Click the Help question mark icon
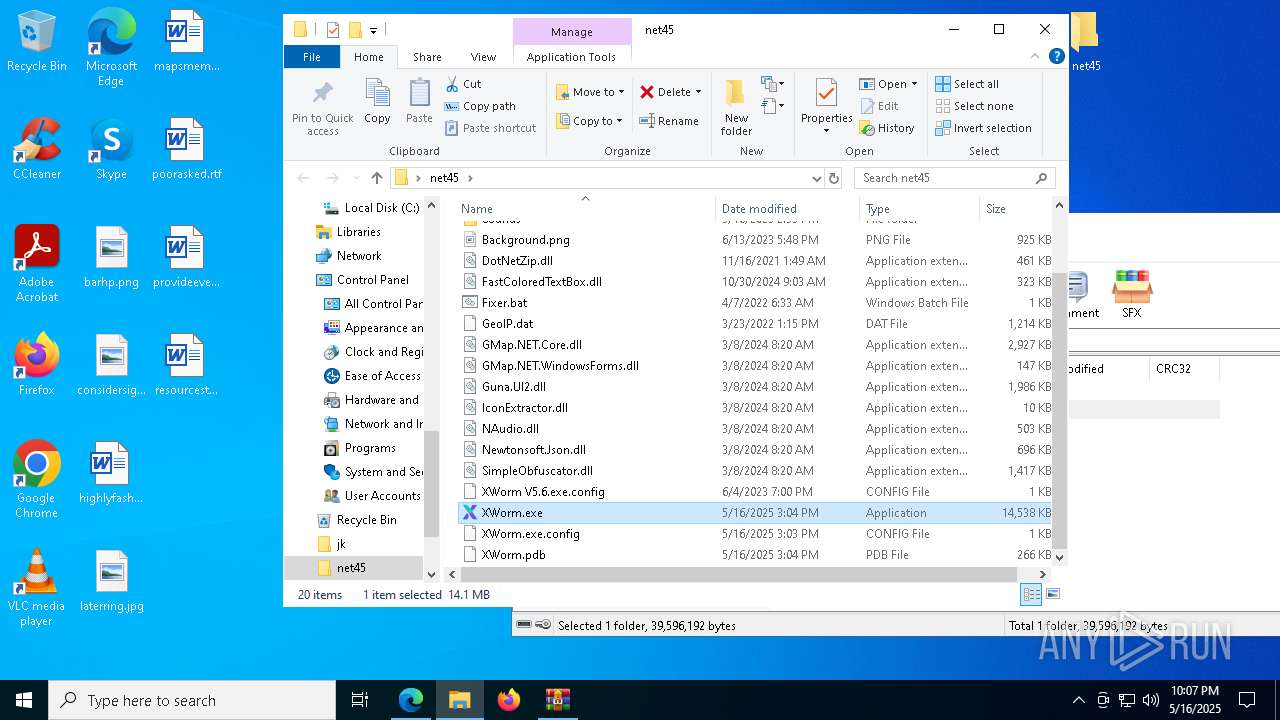 [x=1056, y=57]
